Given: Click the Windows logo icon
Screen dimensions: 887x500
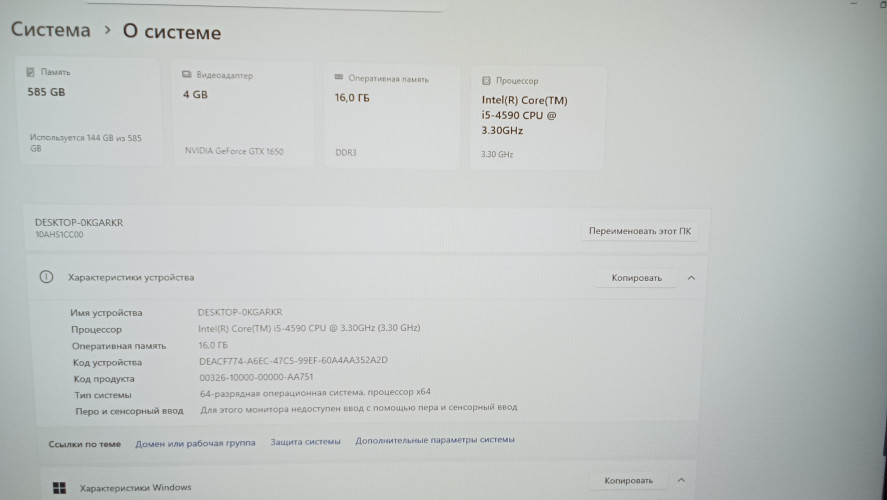Looking at the screenshot, I should [x=59, y=488].
